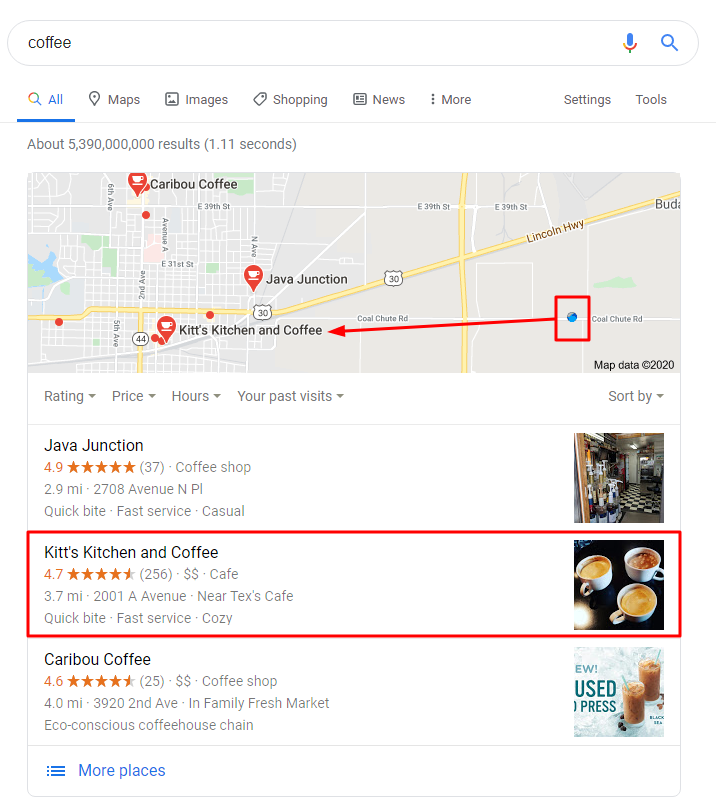716x809 pixels.
Task: Click the blue current location dot
Action: (572, 317)
